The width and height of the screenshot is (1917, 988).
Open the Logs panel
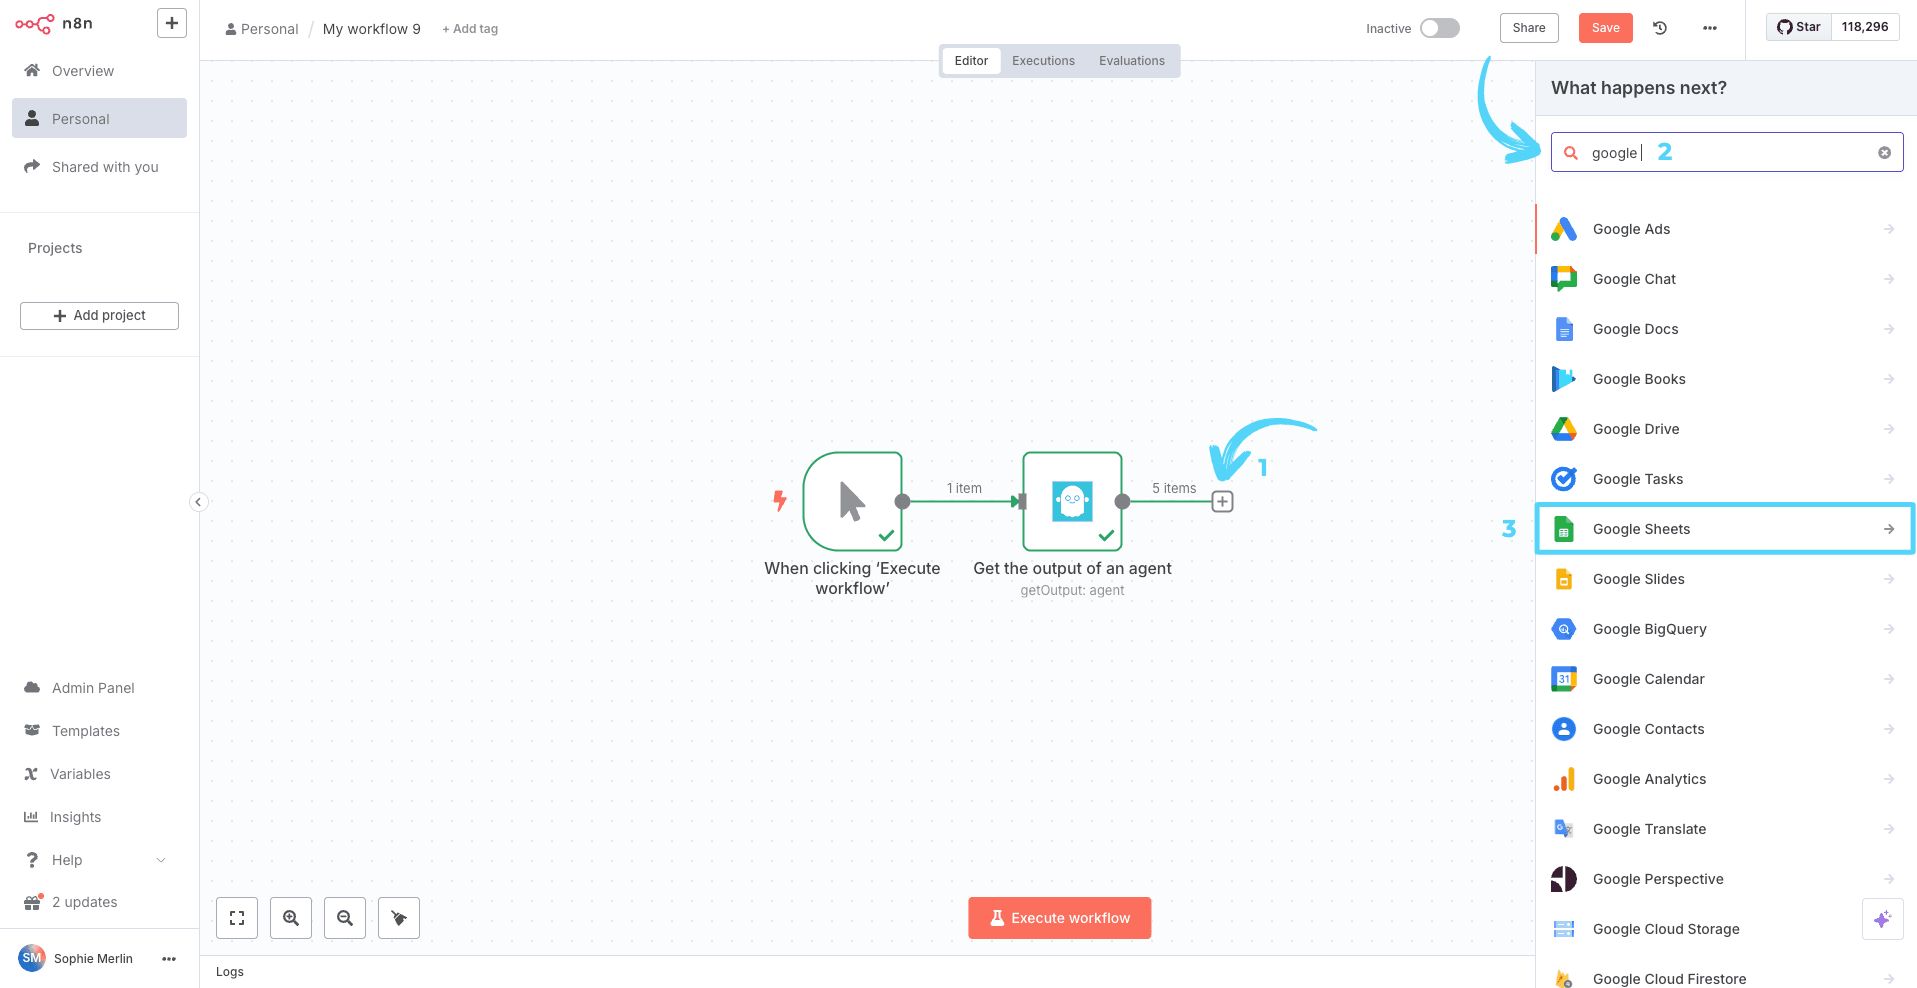(230, 972)
